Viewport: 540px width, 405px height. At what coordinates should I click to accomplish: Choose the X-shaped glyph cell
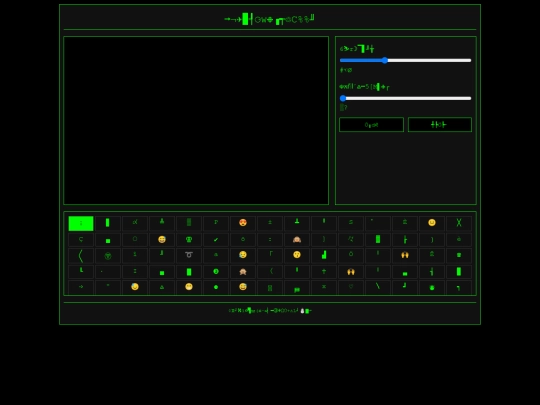(459, 223)
